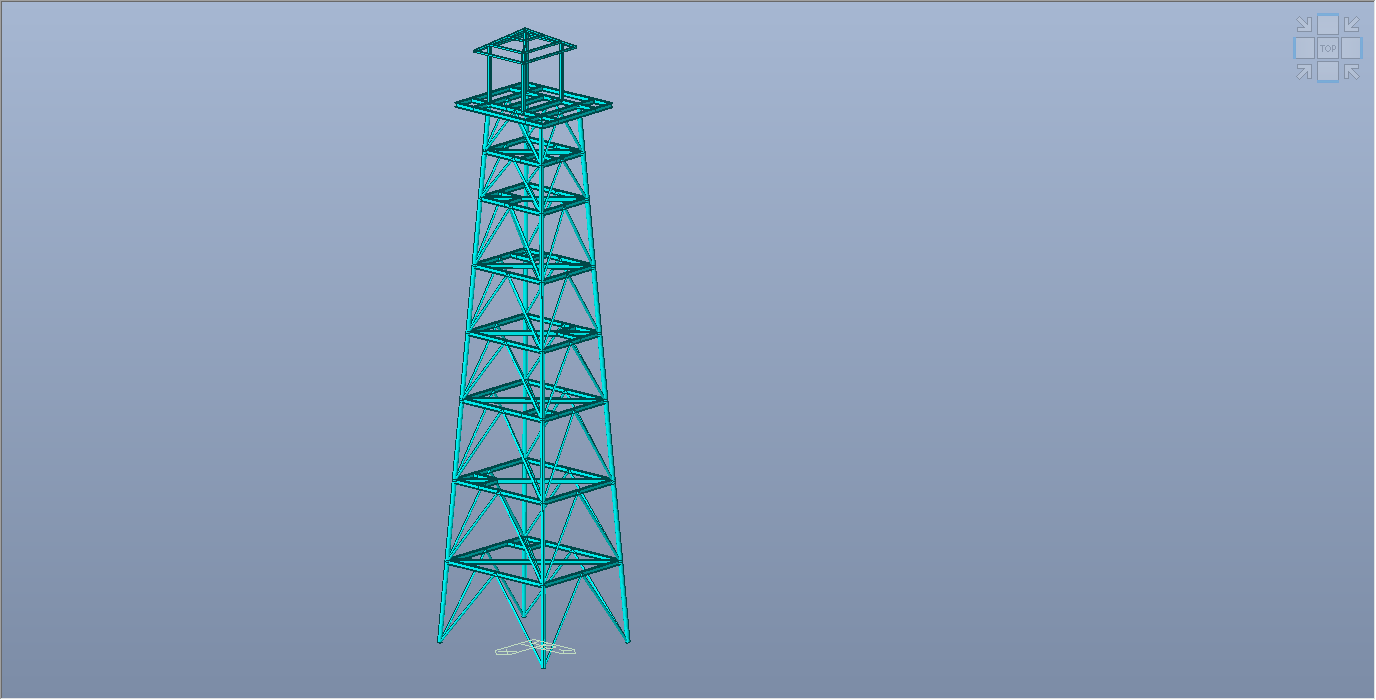Viewport: 1376px width, 700px height.
Task: Click the upper-left diagonal arrow in navigator
Action: pos(1304,24)
